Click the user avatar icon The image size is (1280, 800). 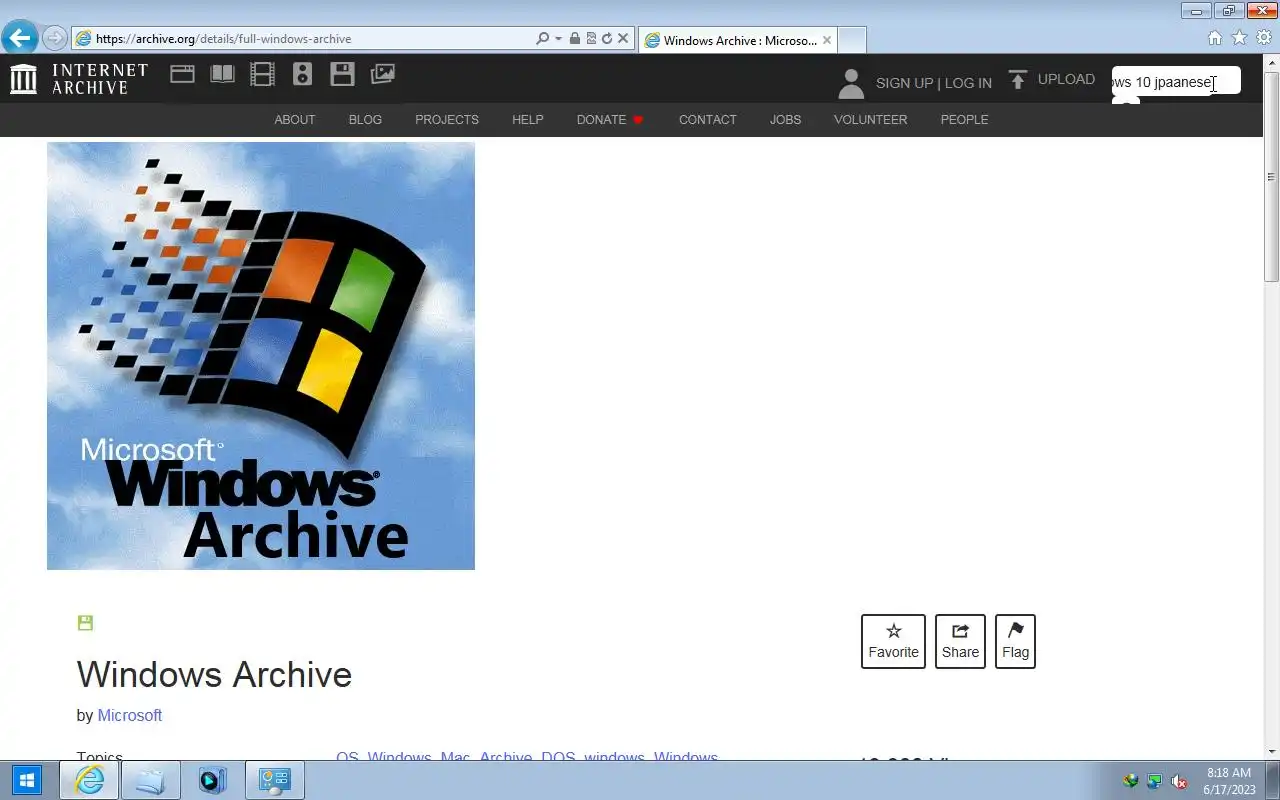coord(851,83)
